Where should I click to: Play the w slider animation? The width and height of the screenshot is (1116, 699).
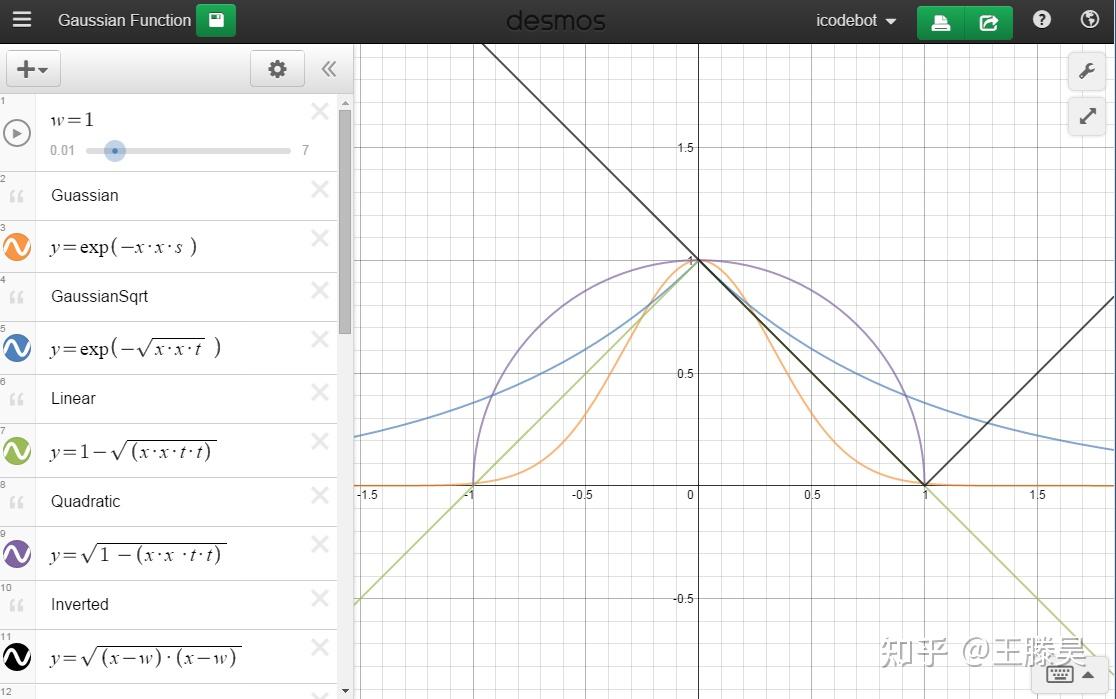pos(17,133)
